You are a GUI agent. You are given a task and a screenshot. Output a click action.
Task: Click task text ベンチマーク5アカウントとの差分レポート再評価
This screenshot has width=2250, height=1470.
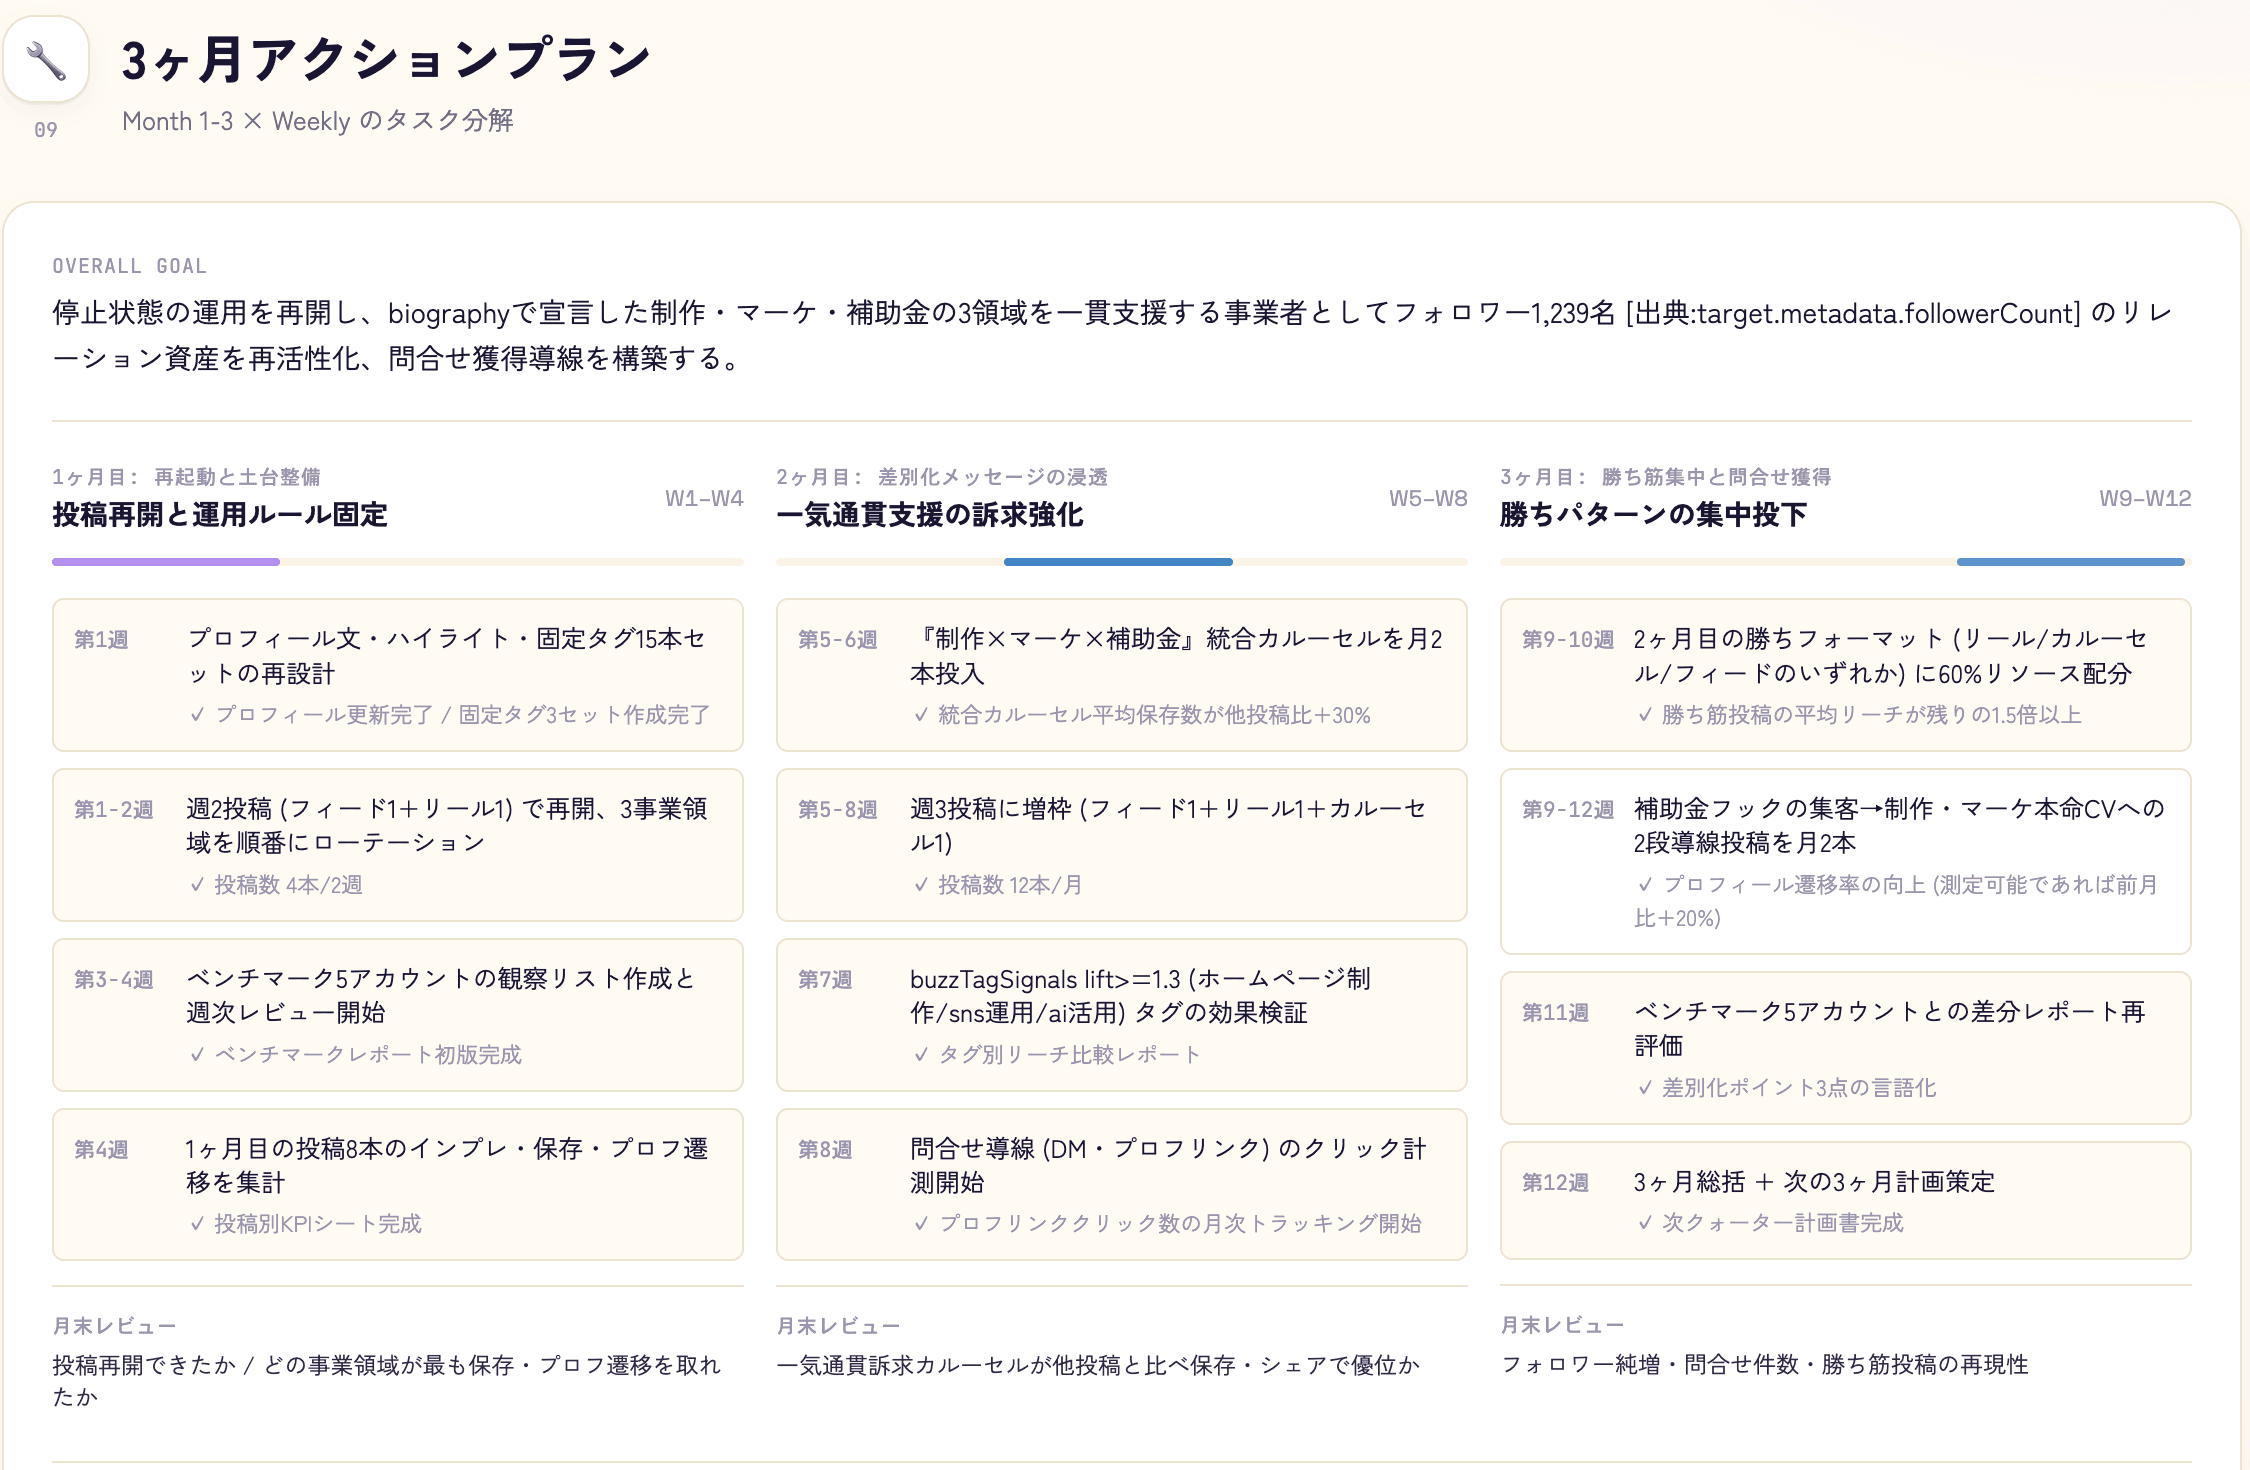click(1890, 1029)
